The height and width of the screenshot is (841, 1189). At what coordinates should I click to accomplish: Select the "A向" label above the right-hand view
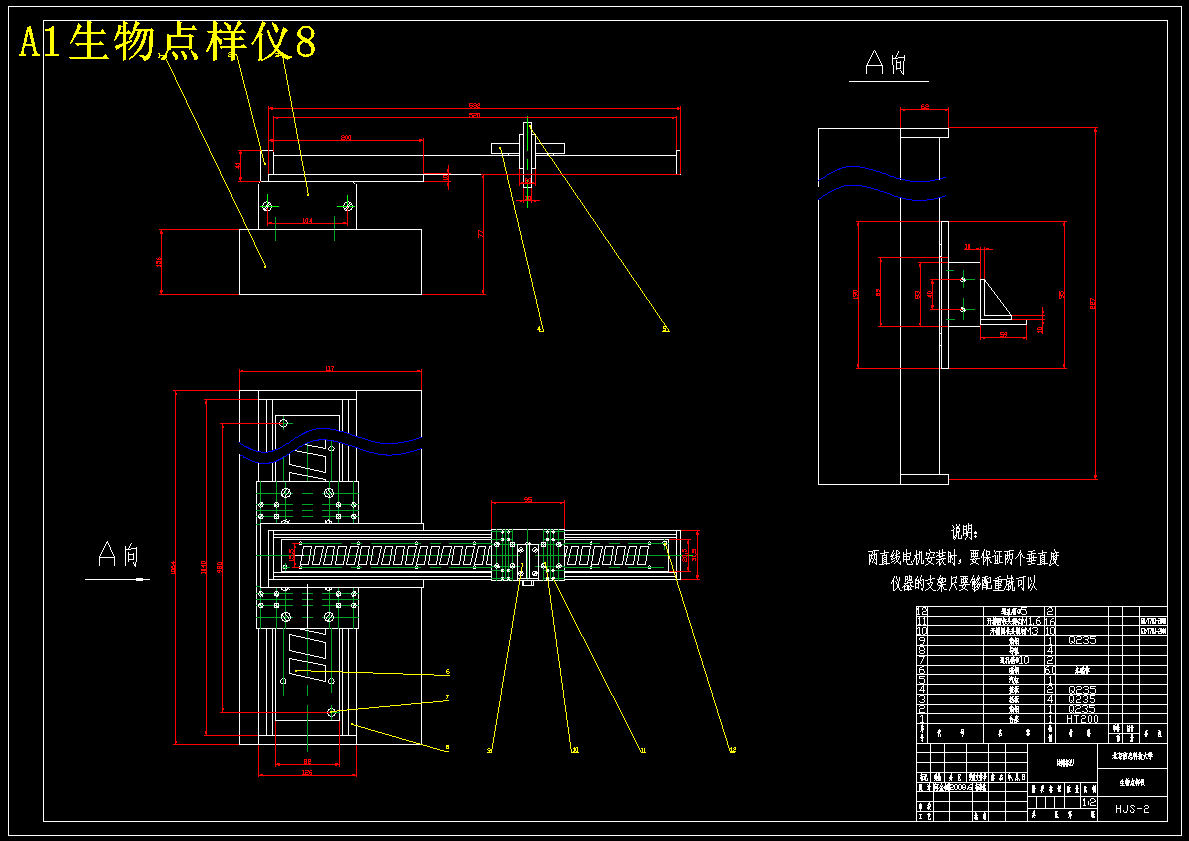(x=886, y=63)
